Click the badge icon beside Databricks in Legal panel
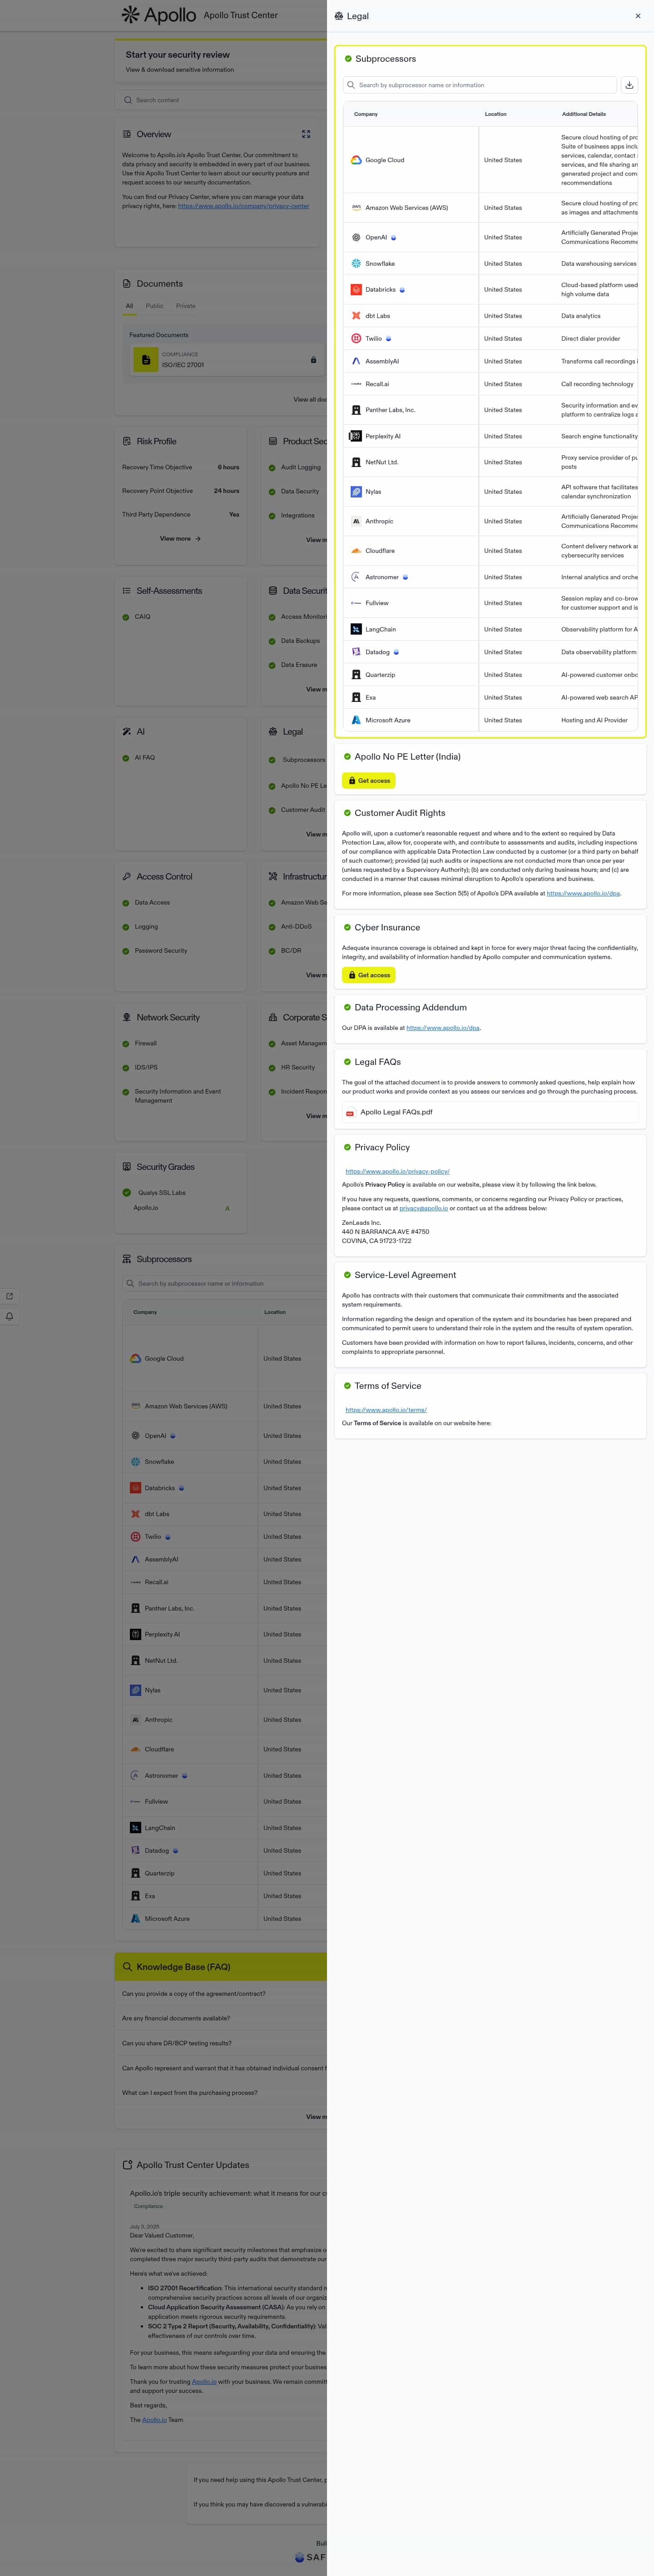The height and width of the screenshot is (2576, 654). 402,290
